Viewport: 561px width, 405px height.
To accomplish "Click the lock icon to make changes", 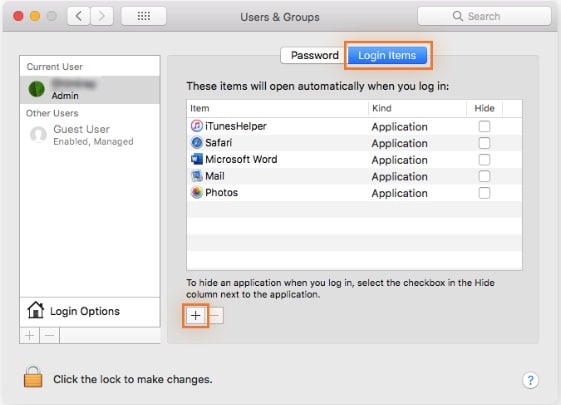I will tap(33, 377).
